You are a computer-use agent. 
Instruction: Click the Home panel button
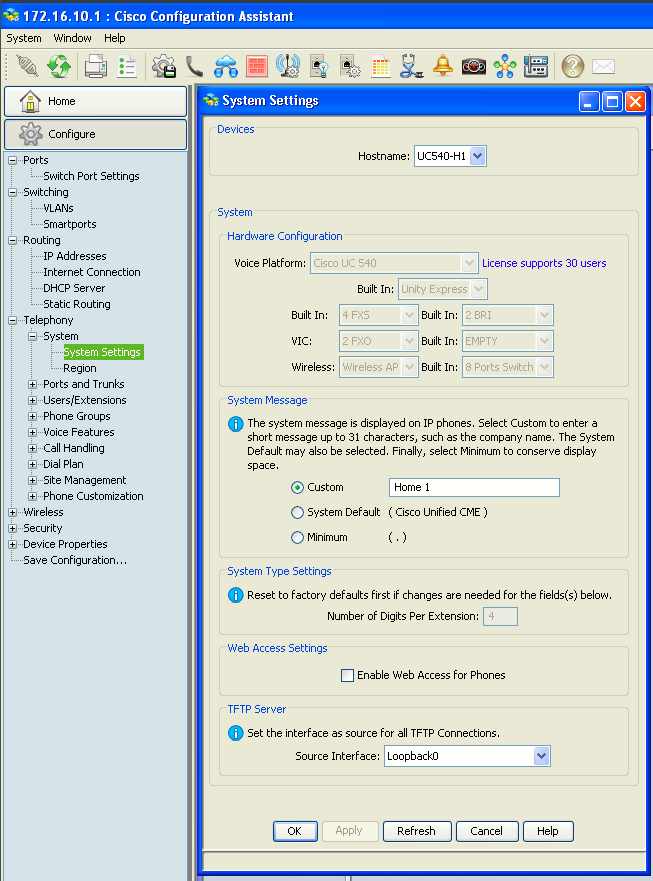click(96, 101)
